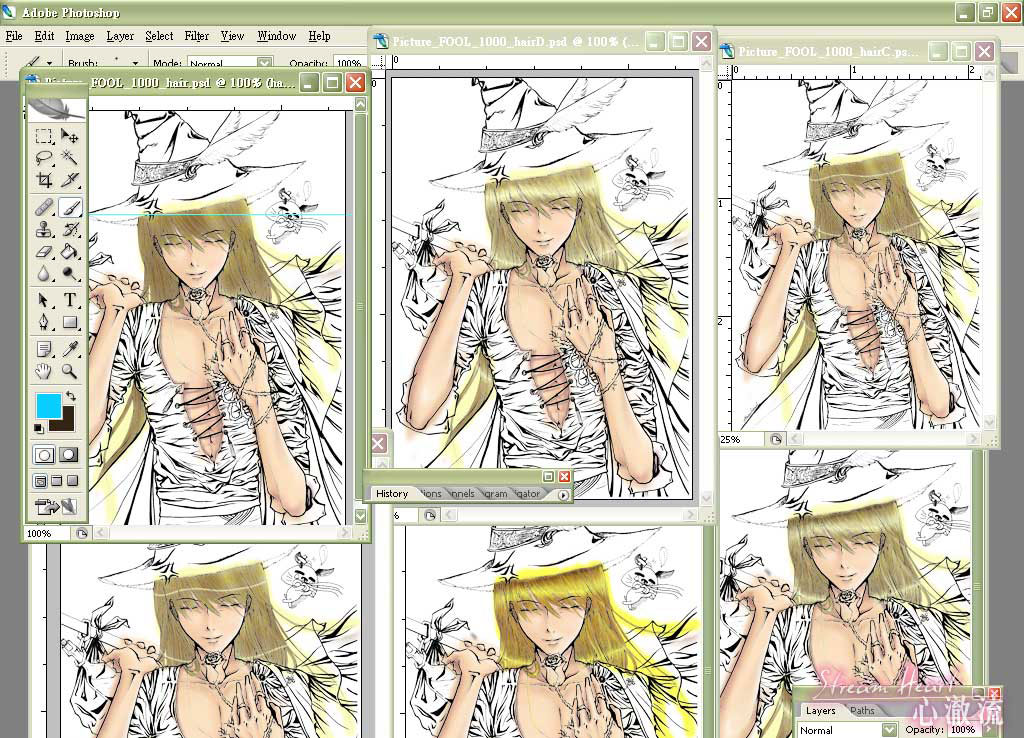Viewport: 1024px width, 738px height.
Task: Open the Window menu
Action: coord(276,36)
